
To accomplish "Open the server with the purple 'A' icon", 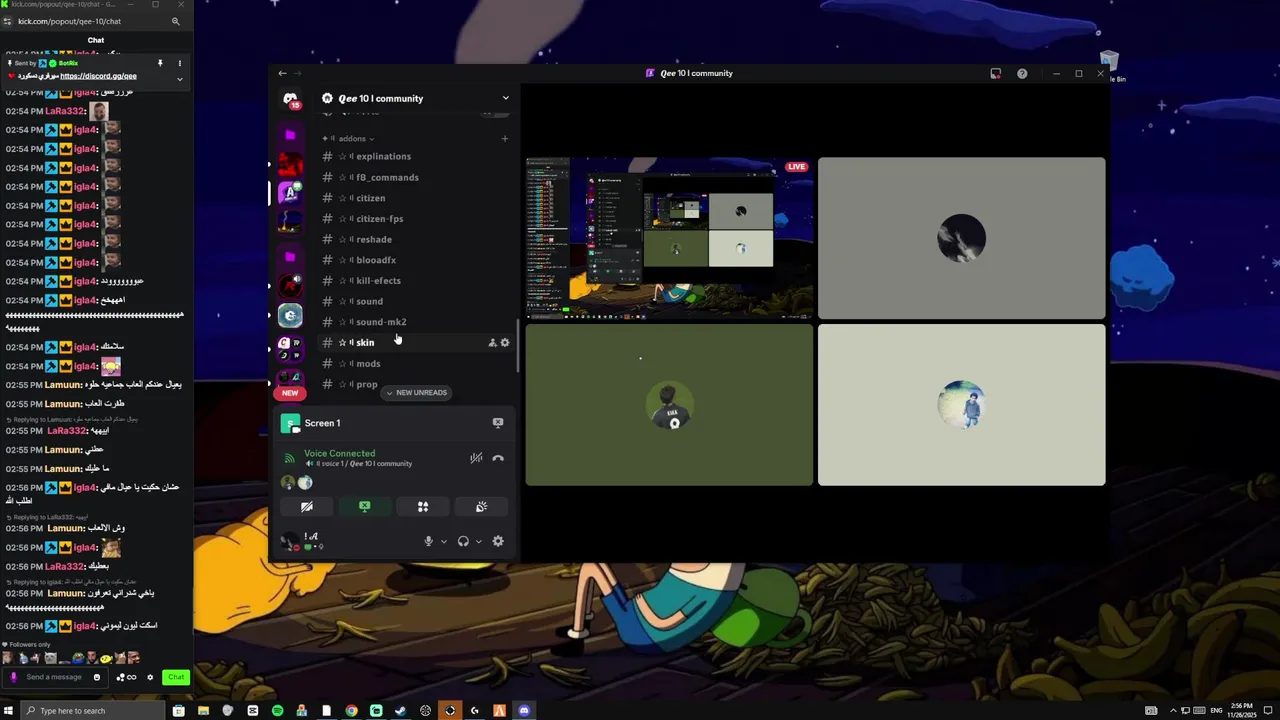I will pos(290,192).
